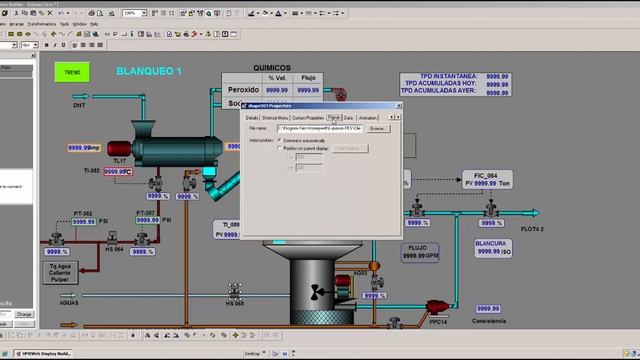Open the Tools menu

(64, 24)
